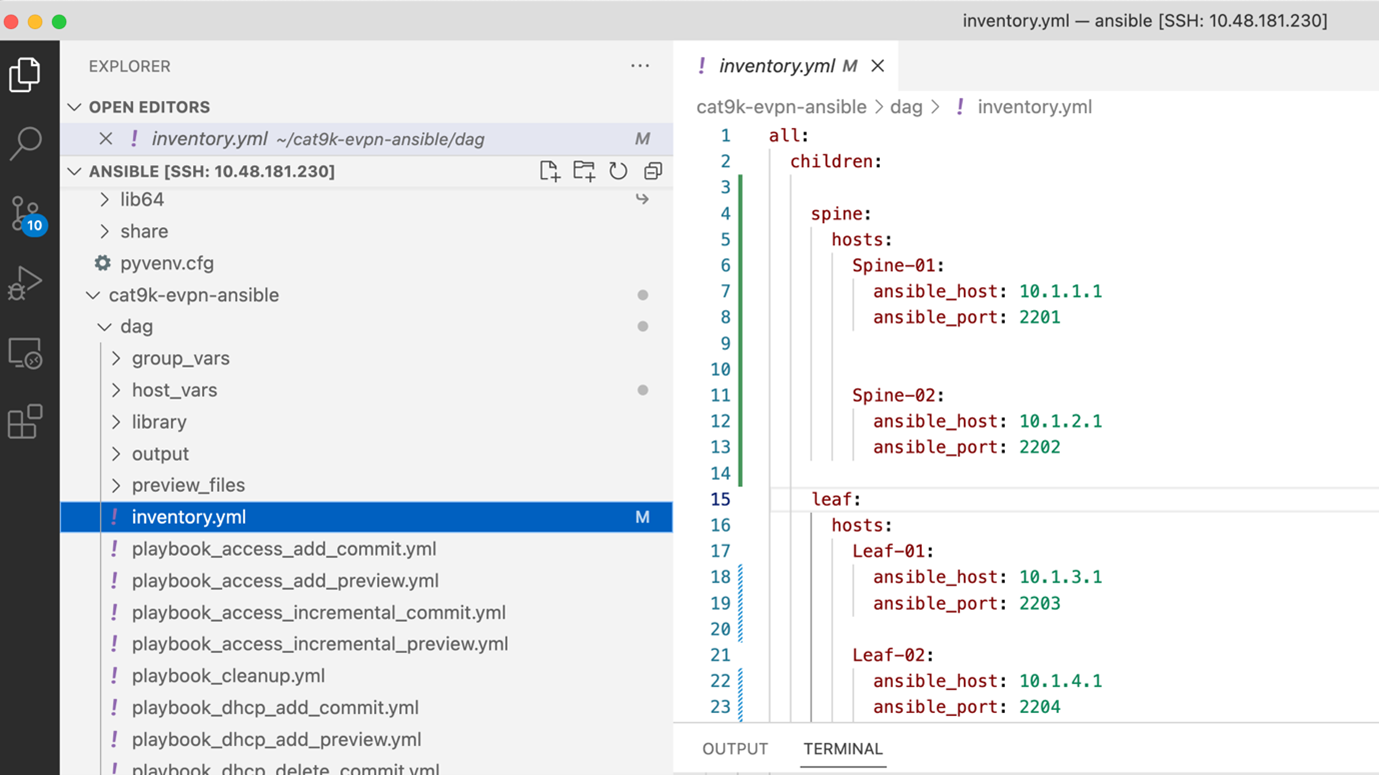This screenshot has height=775, width=1379.
Task: Open pyvenv.cfg file
Action: point(167,263)
